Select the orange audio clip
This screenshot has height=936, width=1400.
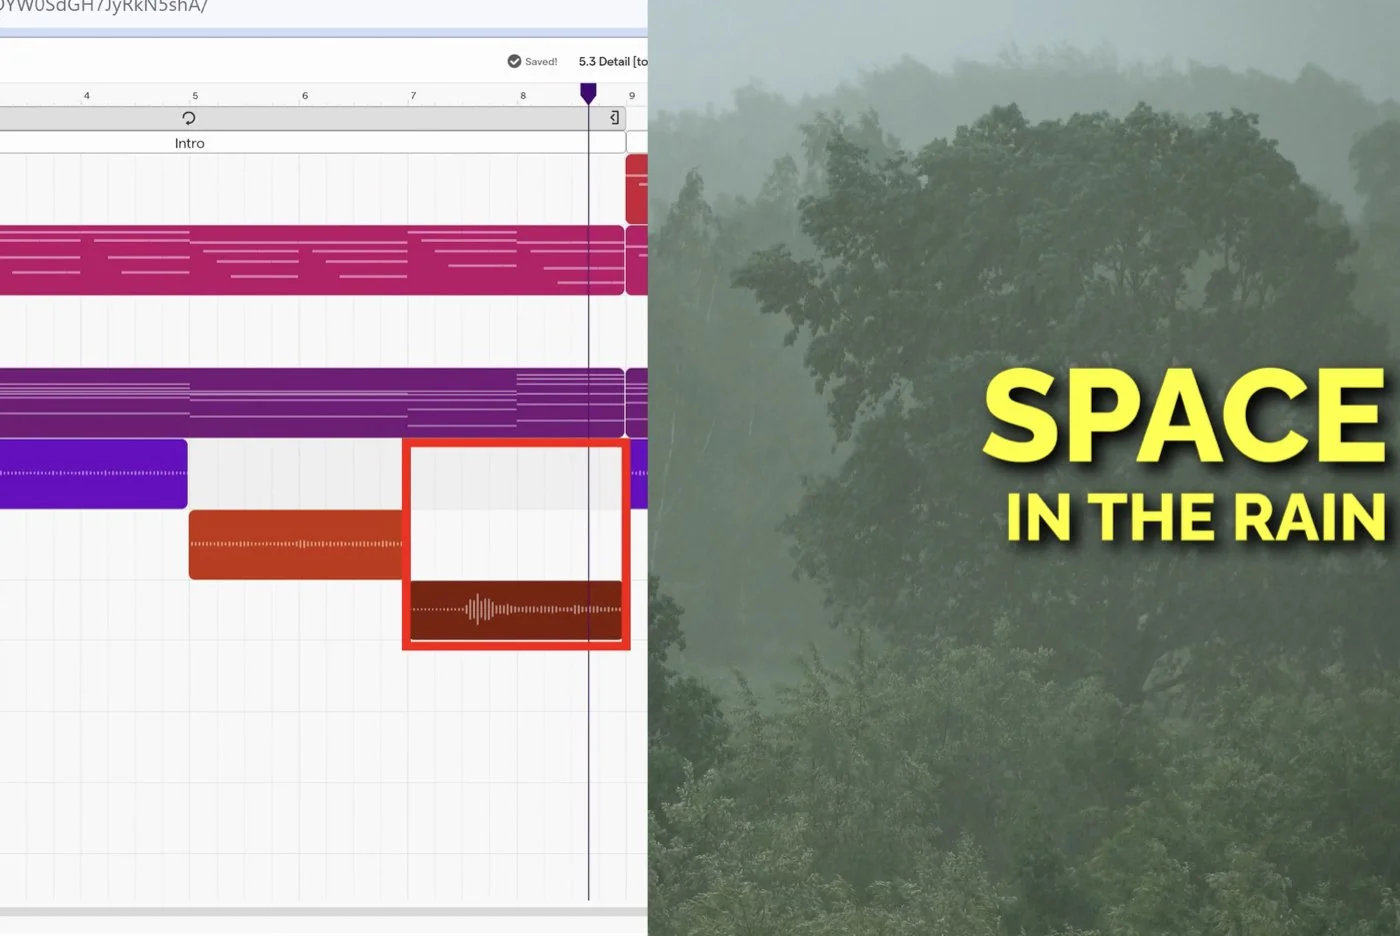pyautogui.click(x=296, y=545)
